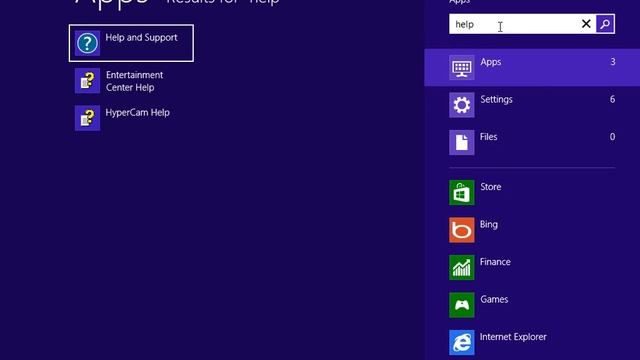
Task: Search within the Store label
Action: click(x=491, y=187)
